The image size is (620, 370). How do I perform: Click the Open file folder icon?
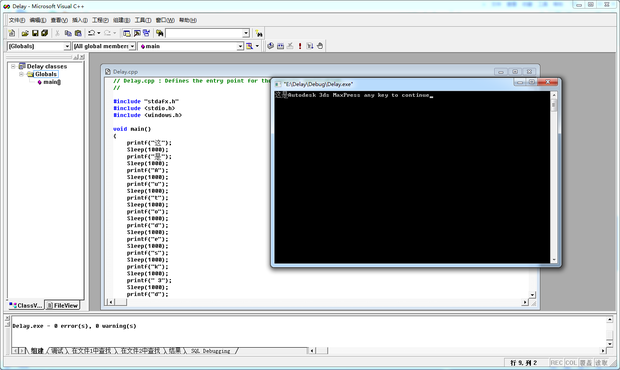[25, 33]
